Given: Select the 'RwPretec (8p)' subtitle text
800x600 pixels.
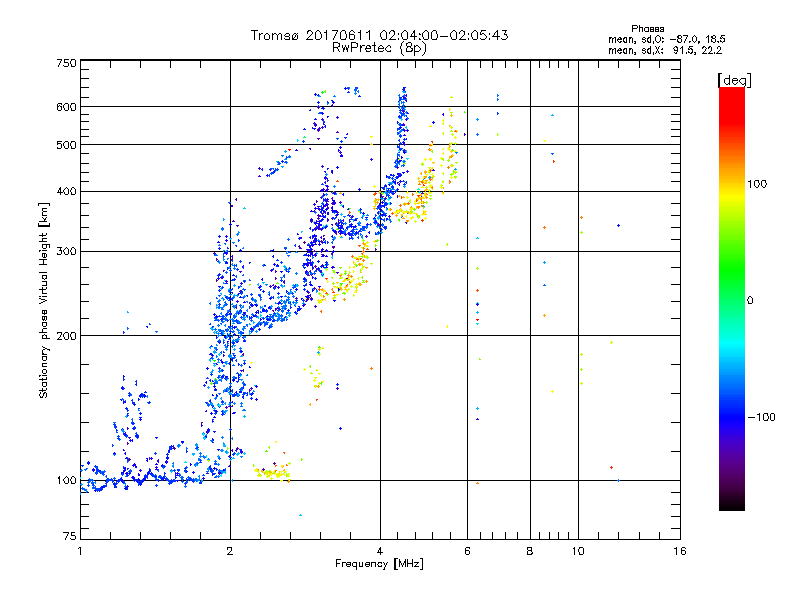Looking at the screenshot, I should (x=379, y=48).
